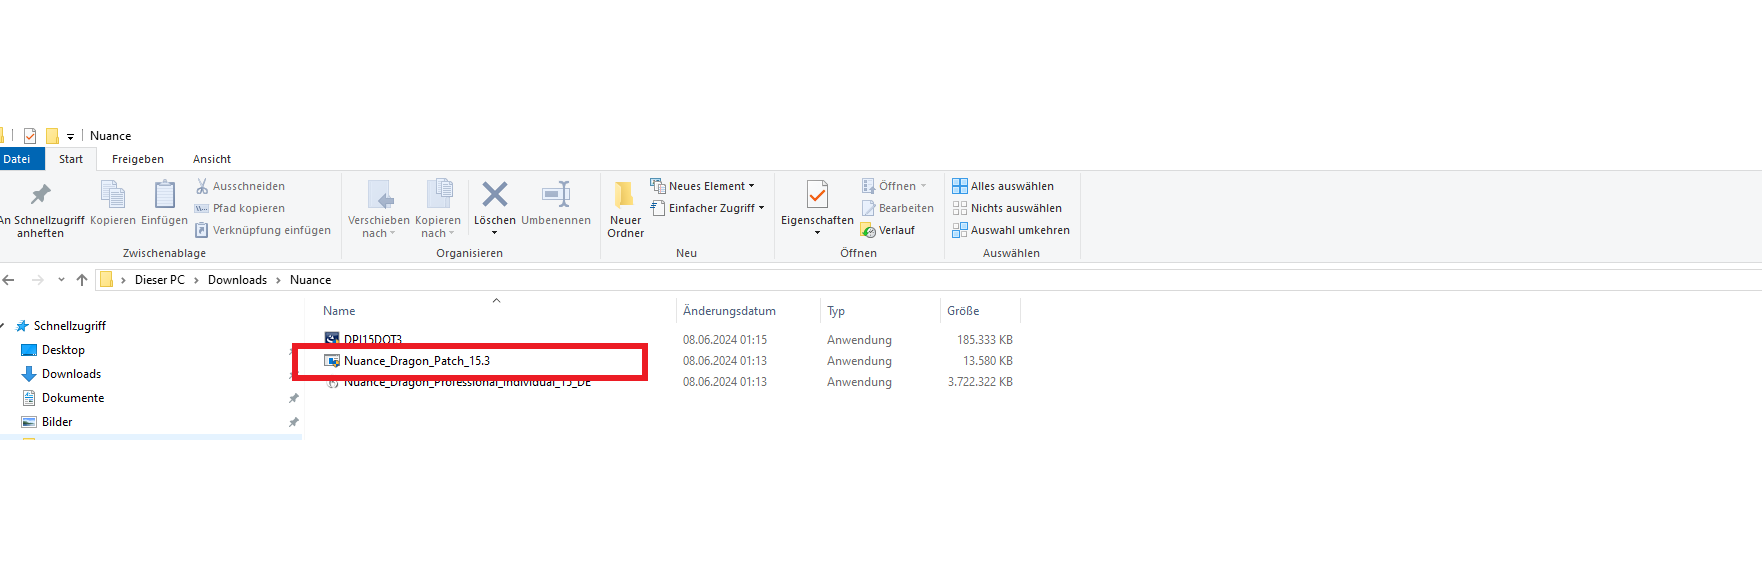Open the quick access toolbar customize dropdown

click(x=70, y=136)
